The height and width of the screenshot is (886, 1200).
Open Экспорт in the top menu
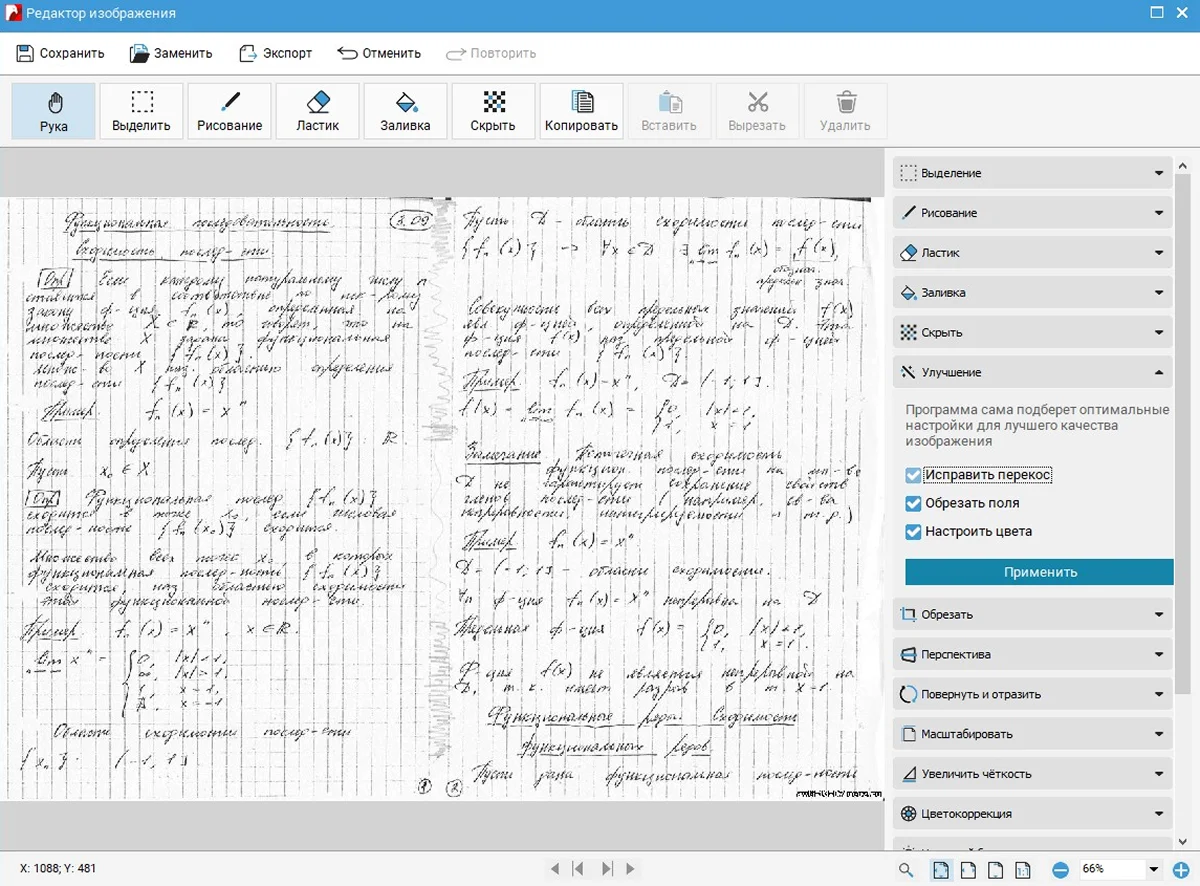[x=276, y=53]
